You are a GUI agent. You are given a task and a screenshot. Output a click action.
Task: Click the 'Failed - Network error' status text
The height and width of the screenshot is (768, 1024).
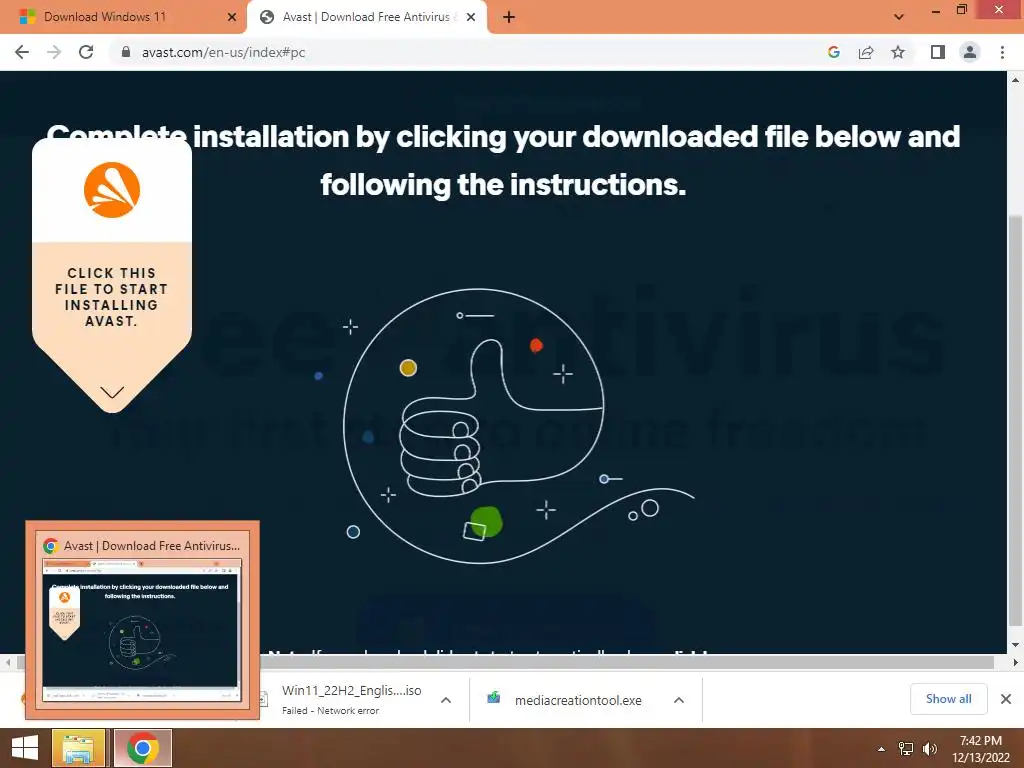click(x=330, y=711)
